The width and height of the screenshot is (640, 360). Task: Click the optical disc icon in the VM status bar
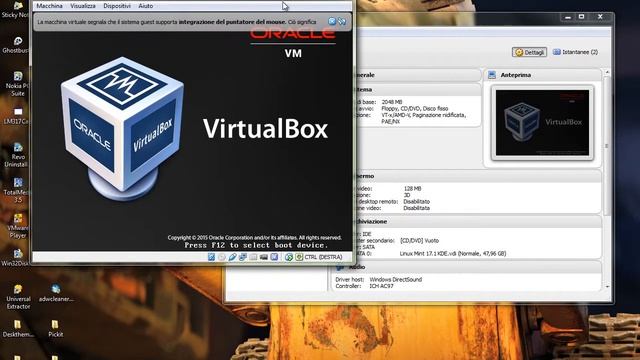click(x=222, y=257)
